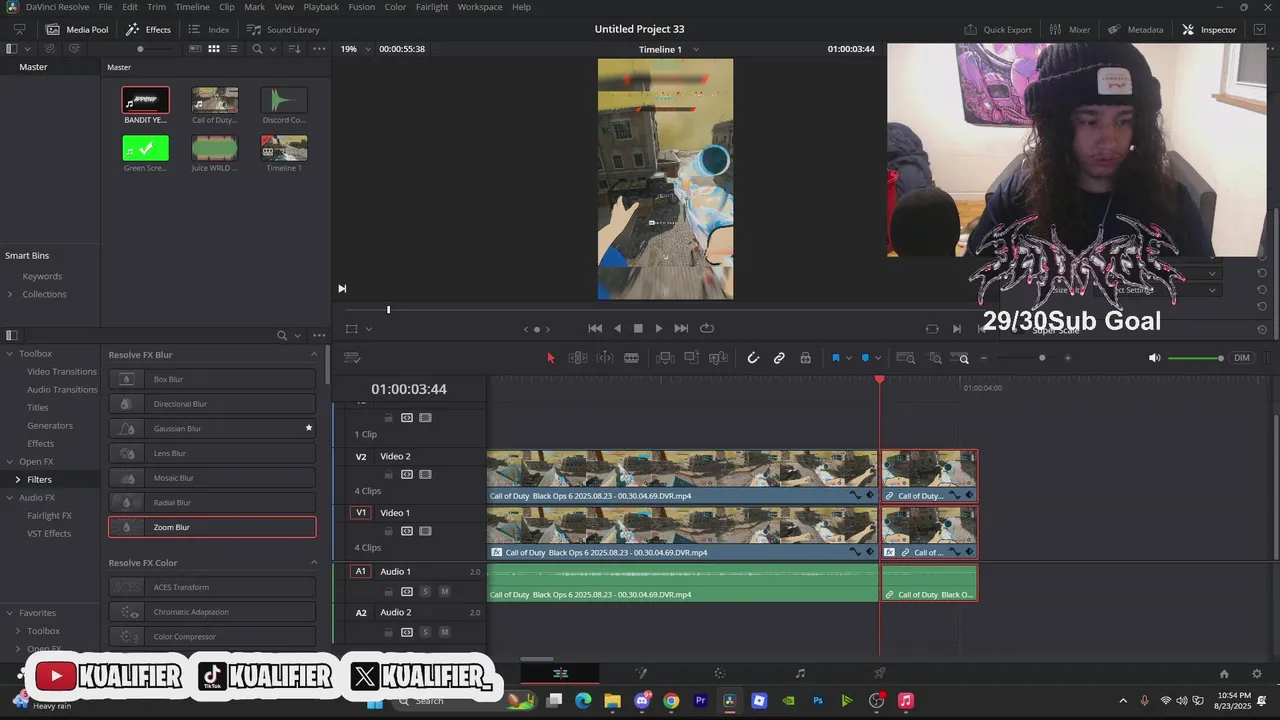Toggle the DIM audio button
The height and width of the screenshot is (720, 1280).
[1242, 358]
